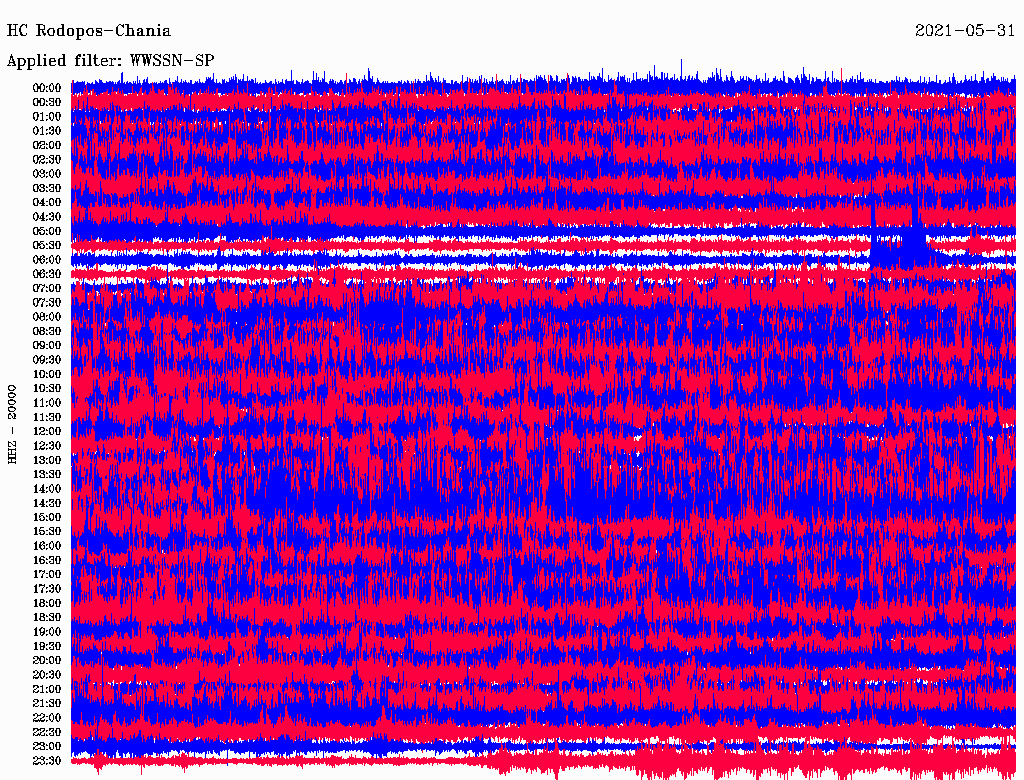Select the Applied filter WWSSN-SP text

coord(110,61)
